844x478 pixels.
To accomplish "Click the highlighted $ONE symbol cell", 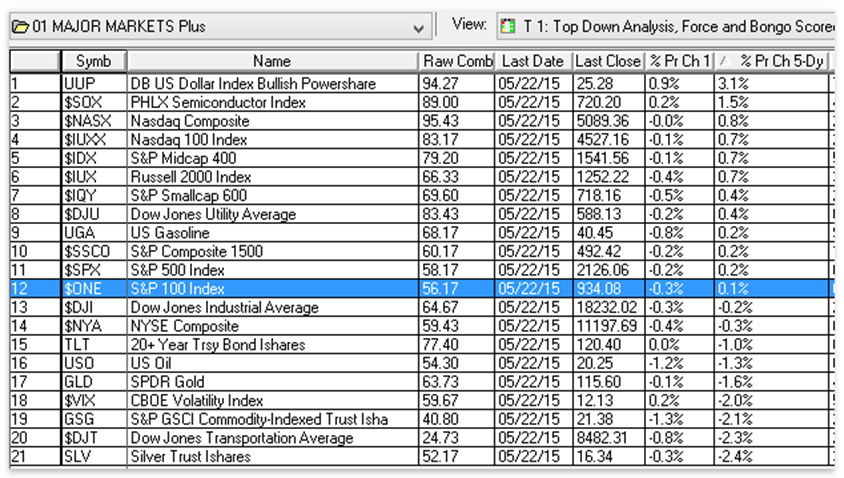I will tap(94, 289).
